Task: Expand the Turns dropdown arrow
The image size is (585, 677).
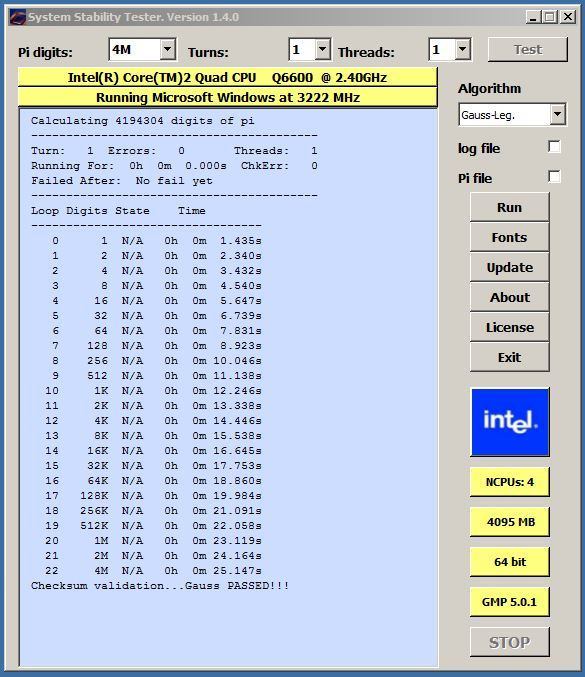Action: [x=322, y=50]
